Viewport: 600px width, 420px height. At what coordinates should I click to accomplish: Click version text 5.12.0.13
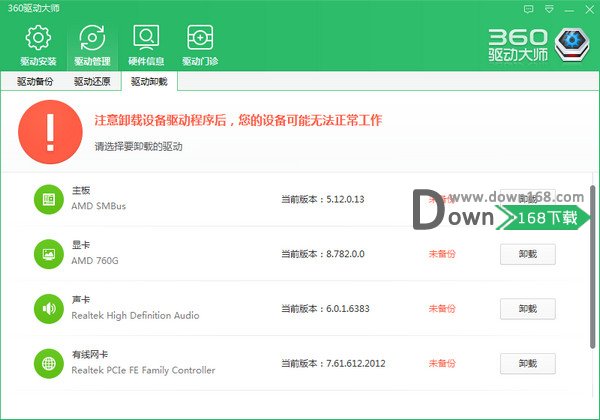345,199
